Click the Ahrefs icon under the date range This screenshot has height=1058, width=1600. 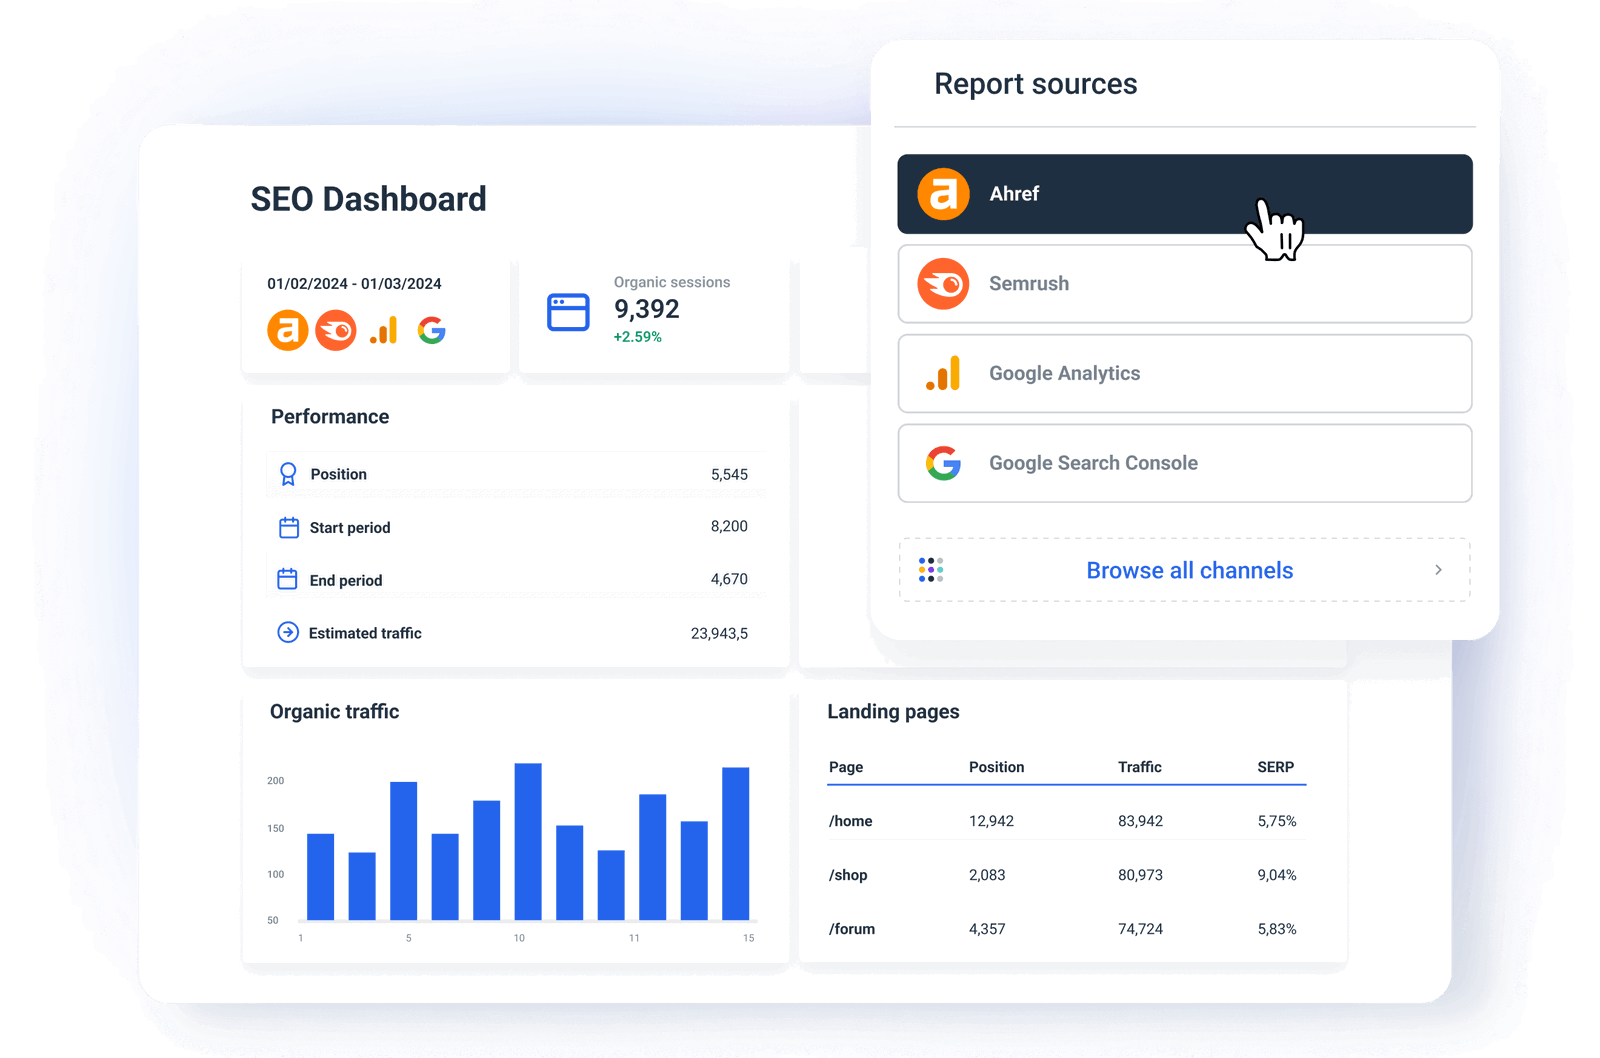287,330
